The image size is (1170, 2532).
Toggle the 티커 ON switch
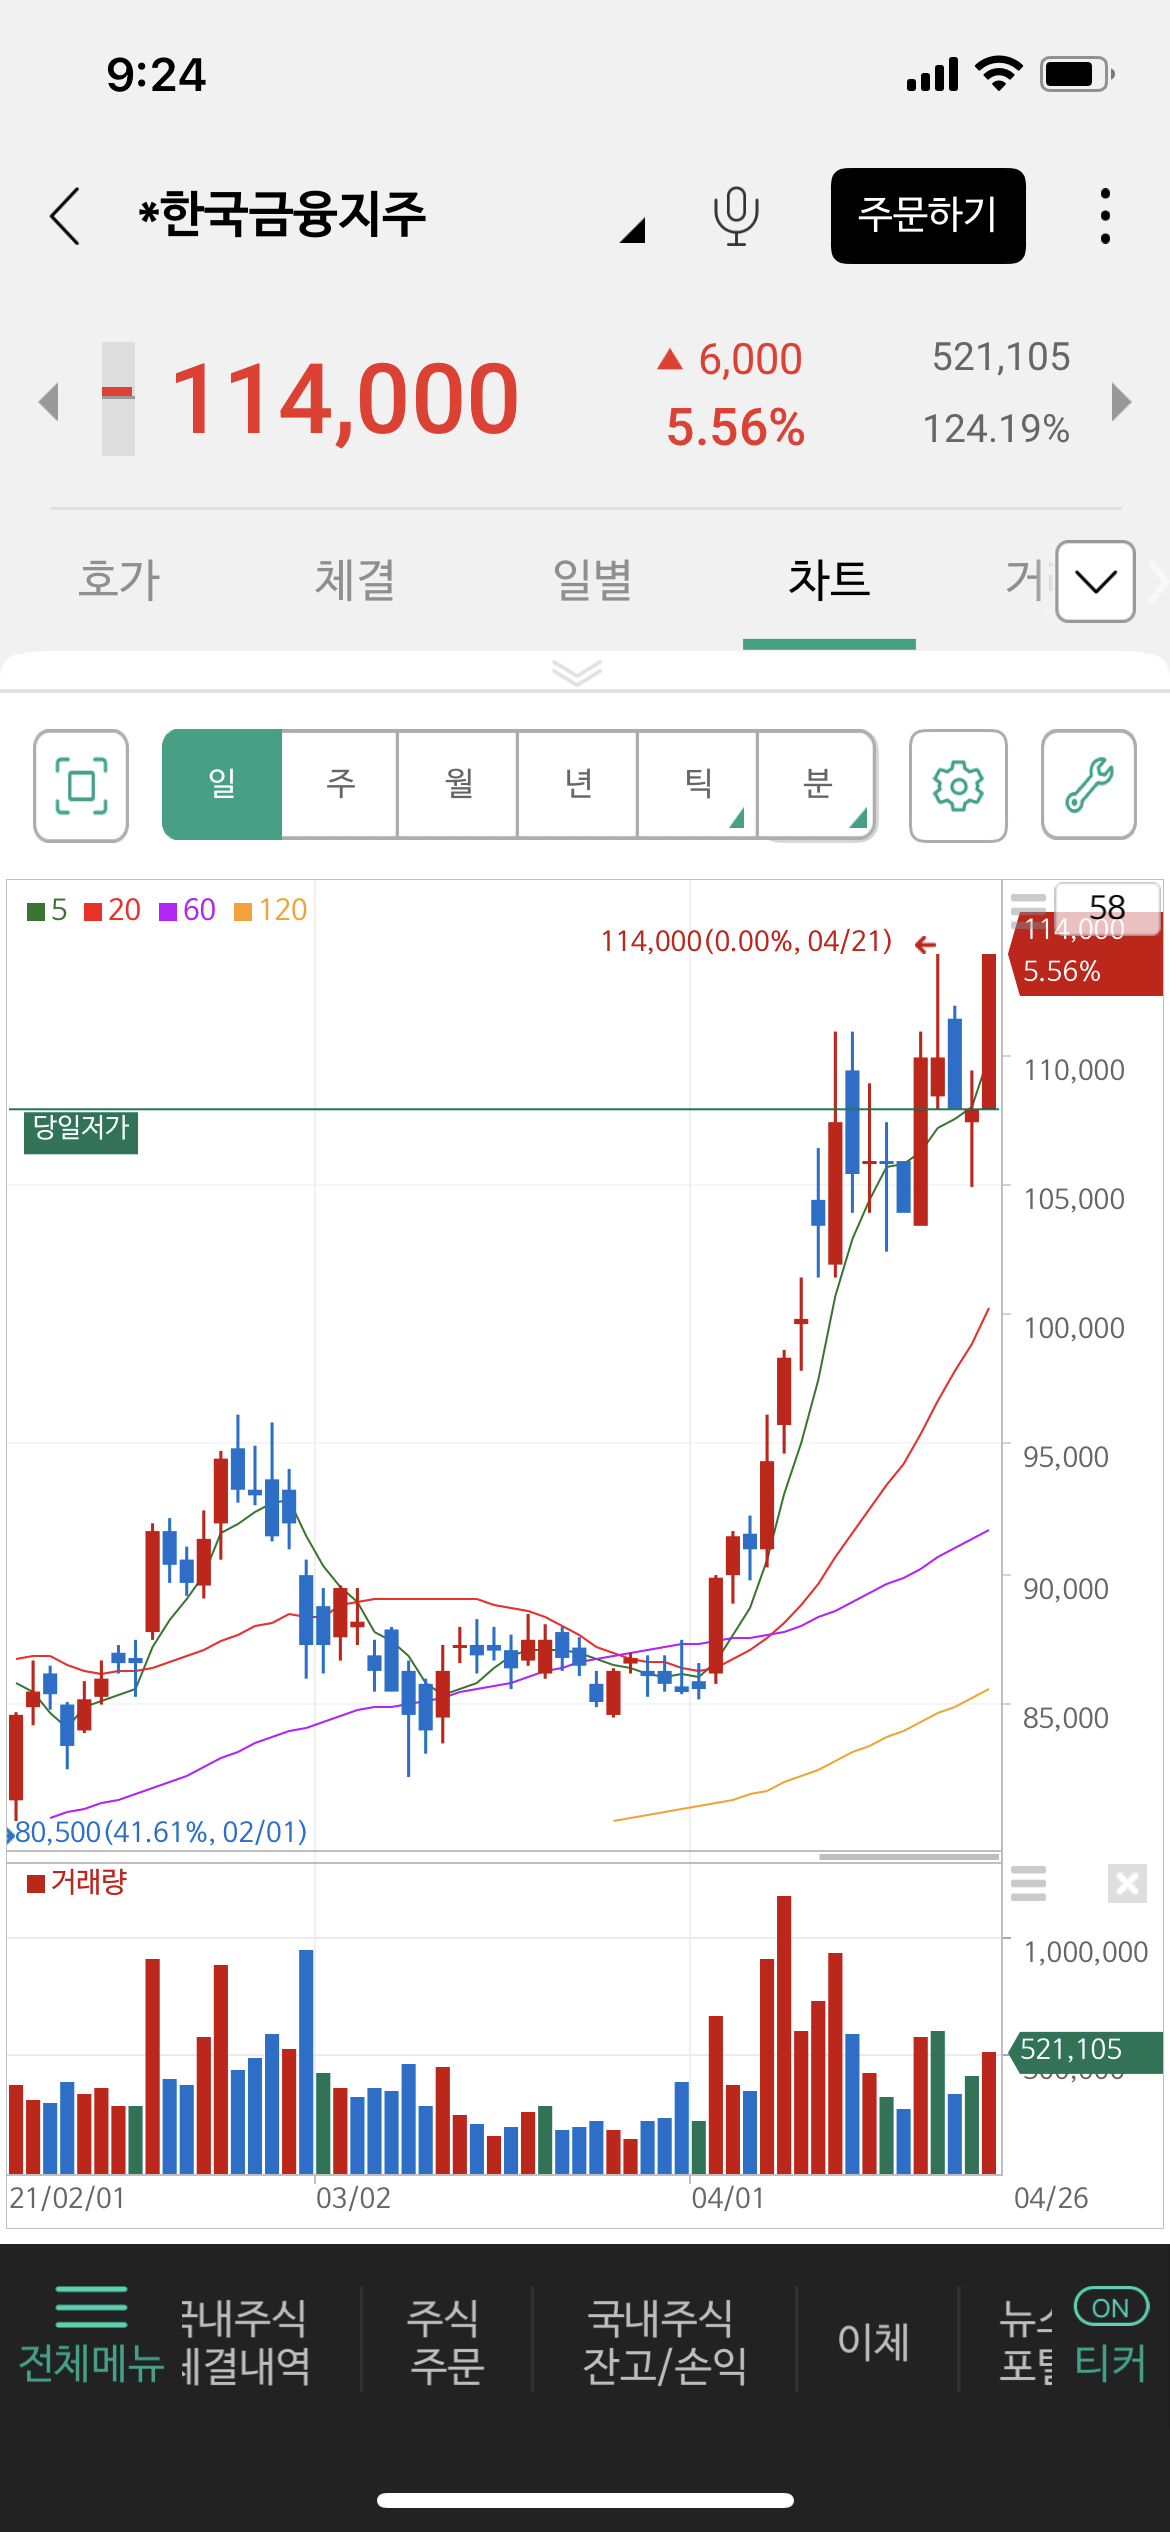(1111, 2308)
